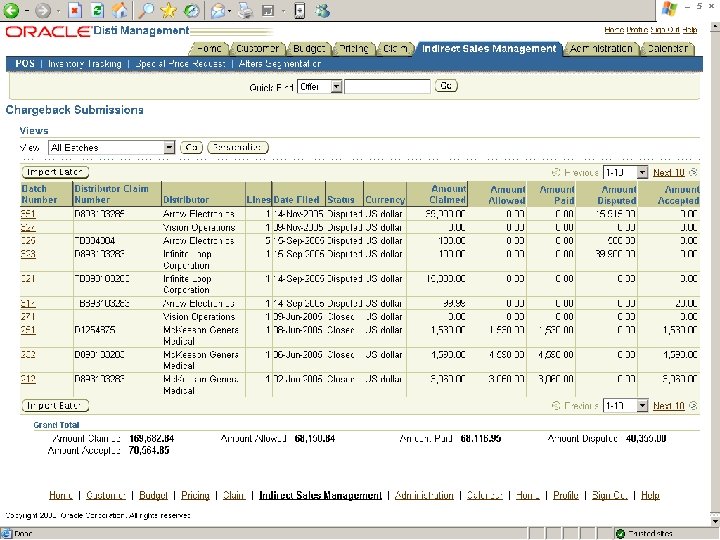Switch to the Administration tab
The width and height of the screenshot is (720, 540).
pyautogui.click(x=601, y=49)
